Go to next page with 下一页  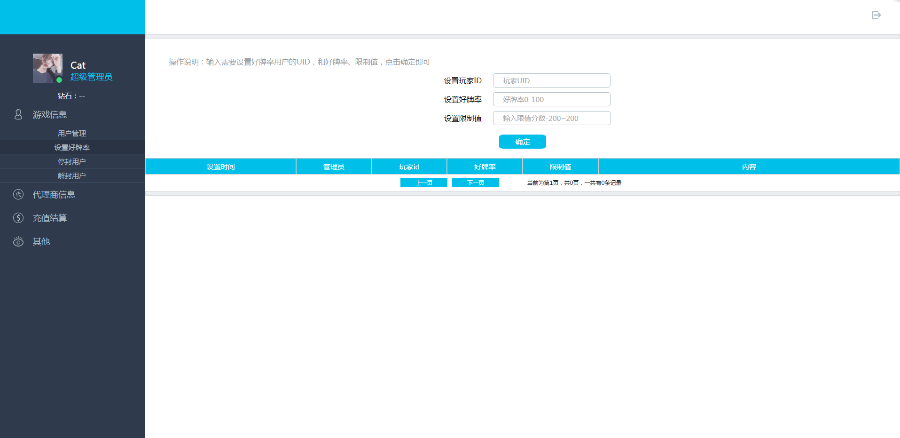tap(475, 183)
